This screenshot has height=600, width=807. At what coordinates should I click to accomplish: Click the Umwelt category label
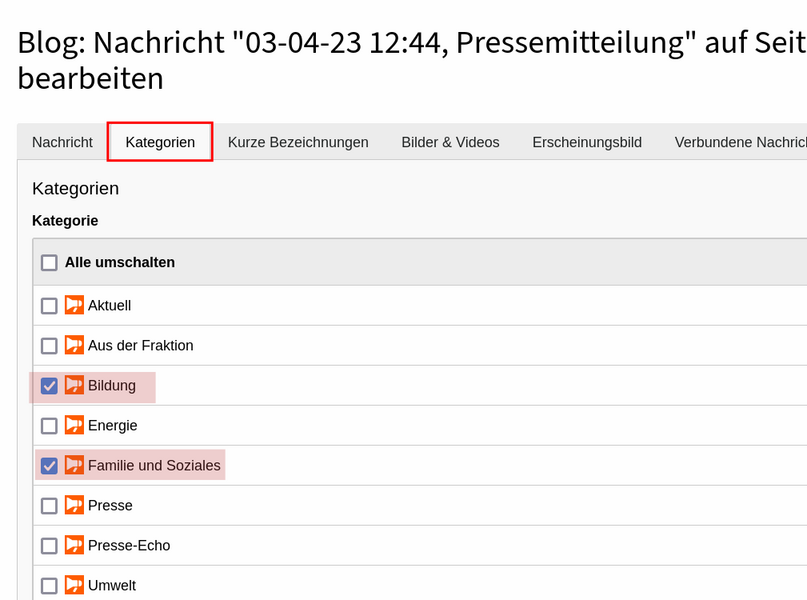(x=112, y=586)
